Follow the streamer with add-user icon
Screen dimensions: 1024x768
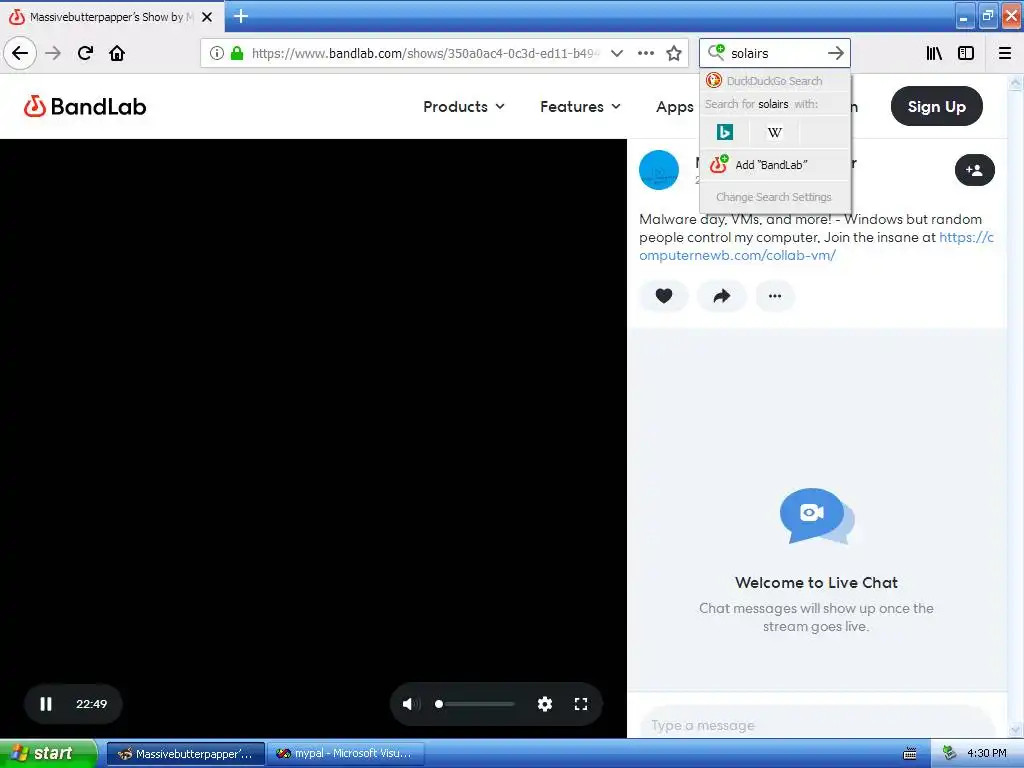(974, 170)
